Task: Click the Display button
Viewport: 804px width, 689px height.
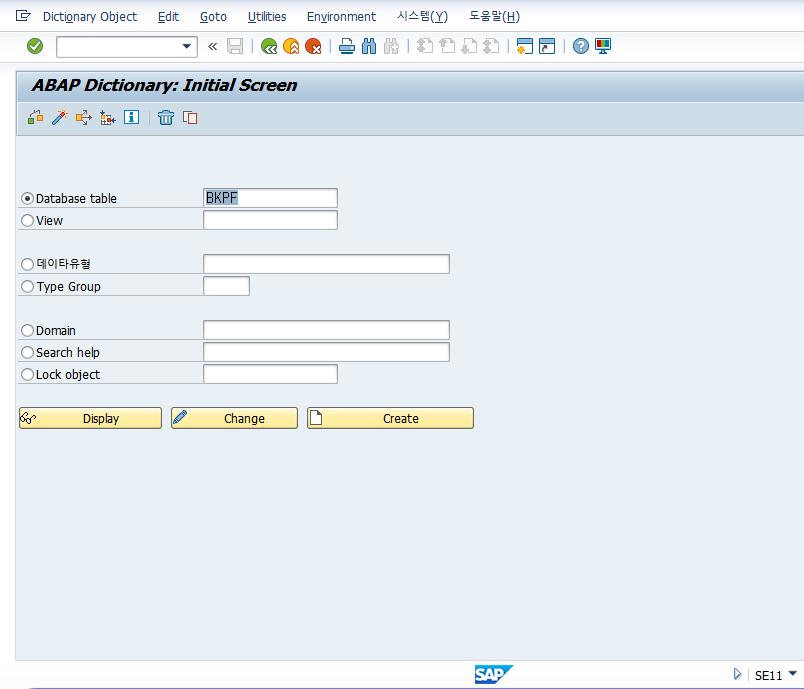Action: [x=90, y=418]
